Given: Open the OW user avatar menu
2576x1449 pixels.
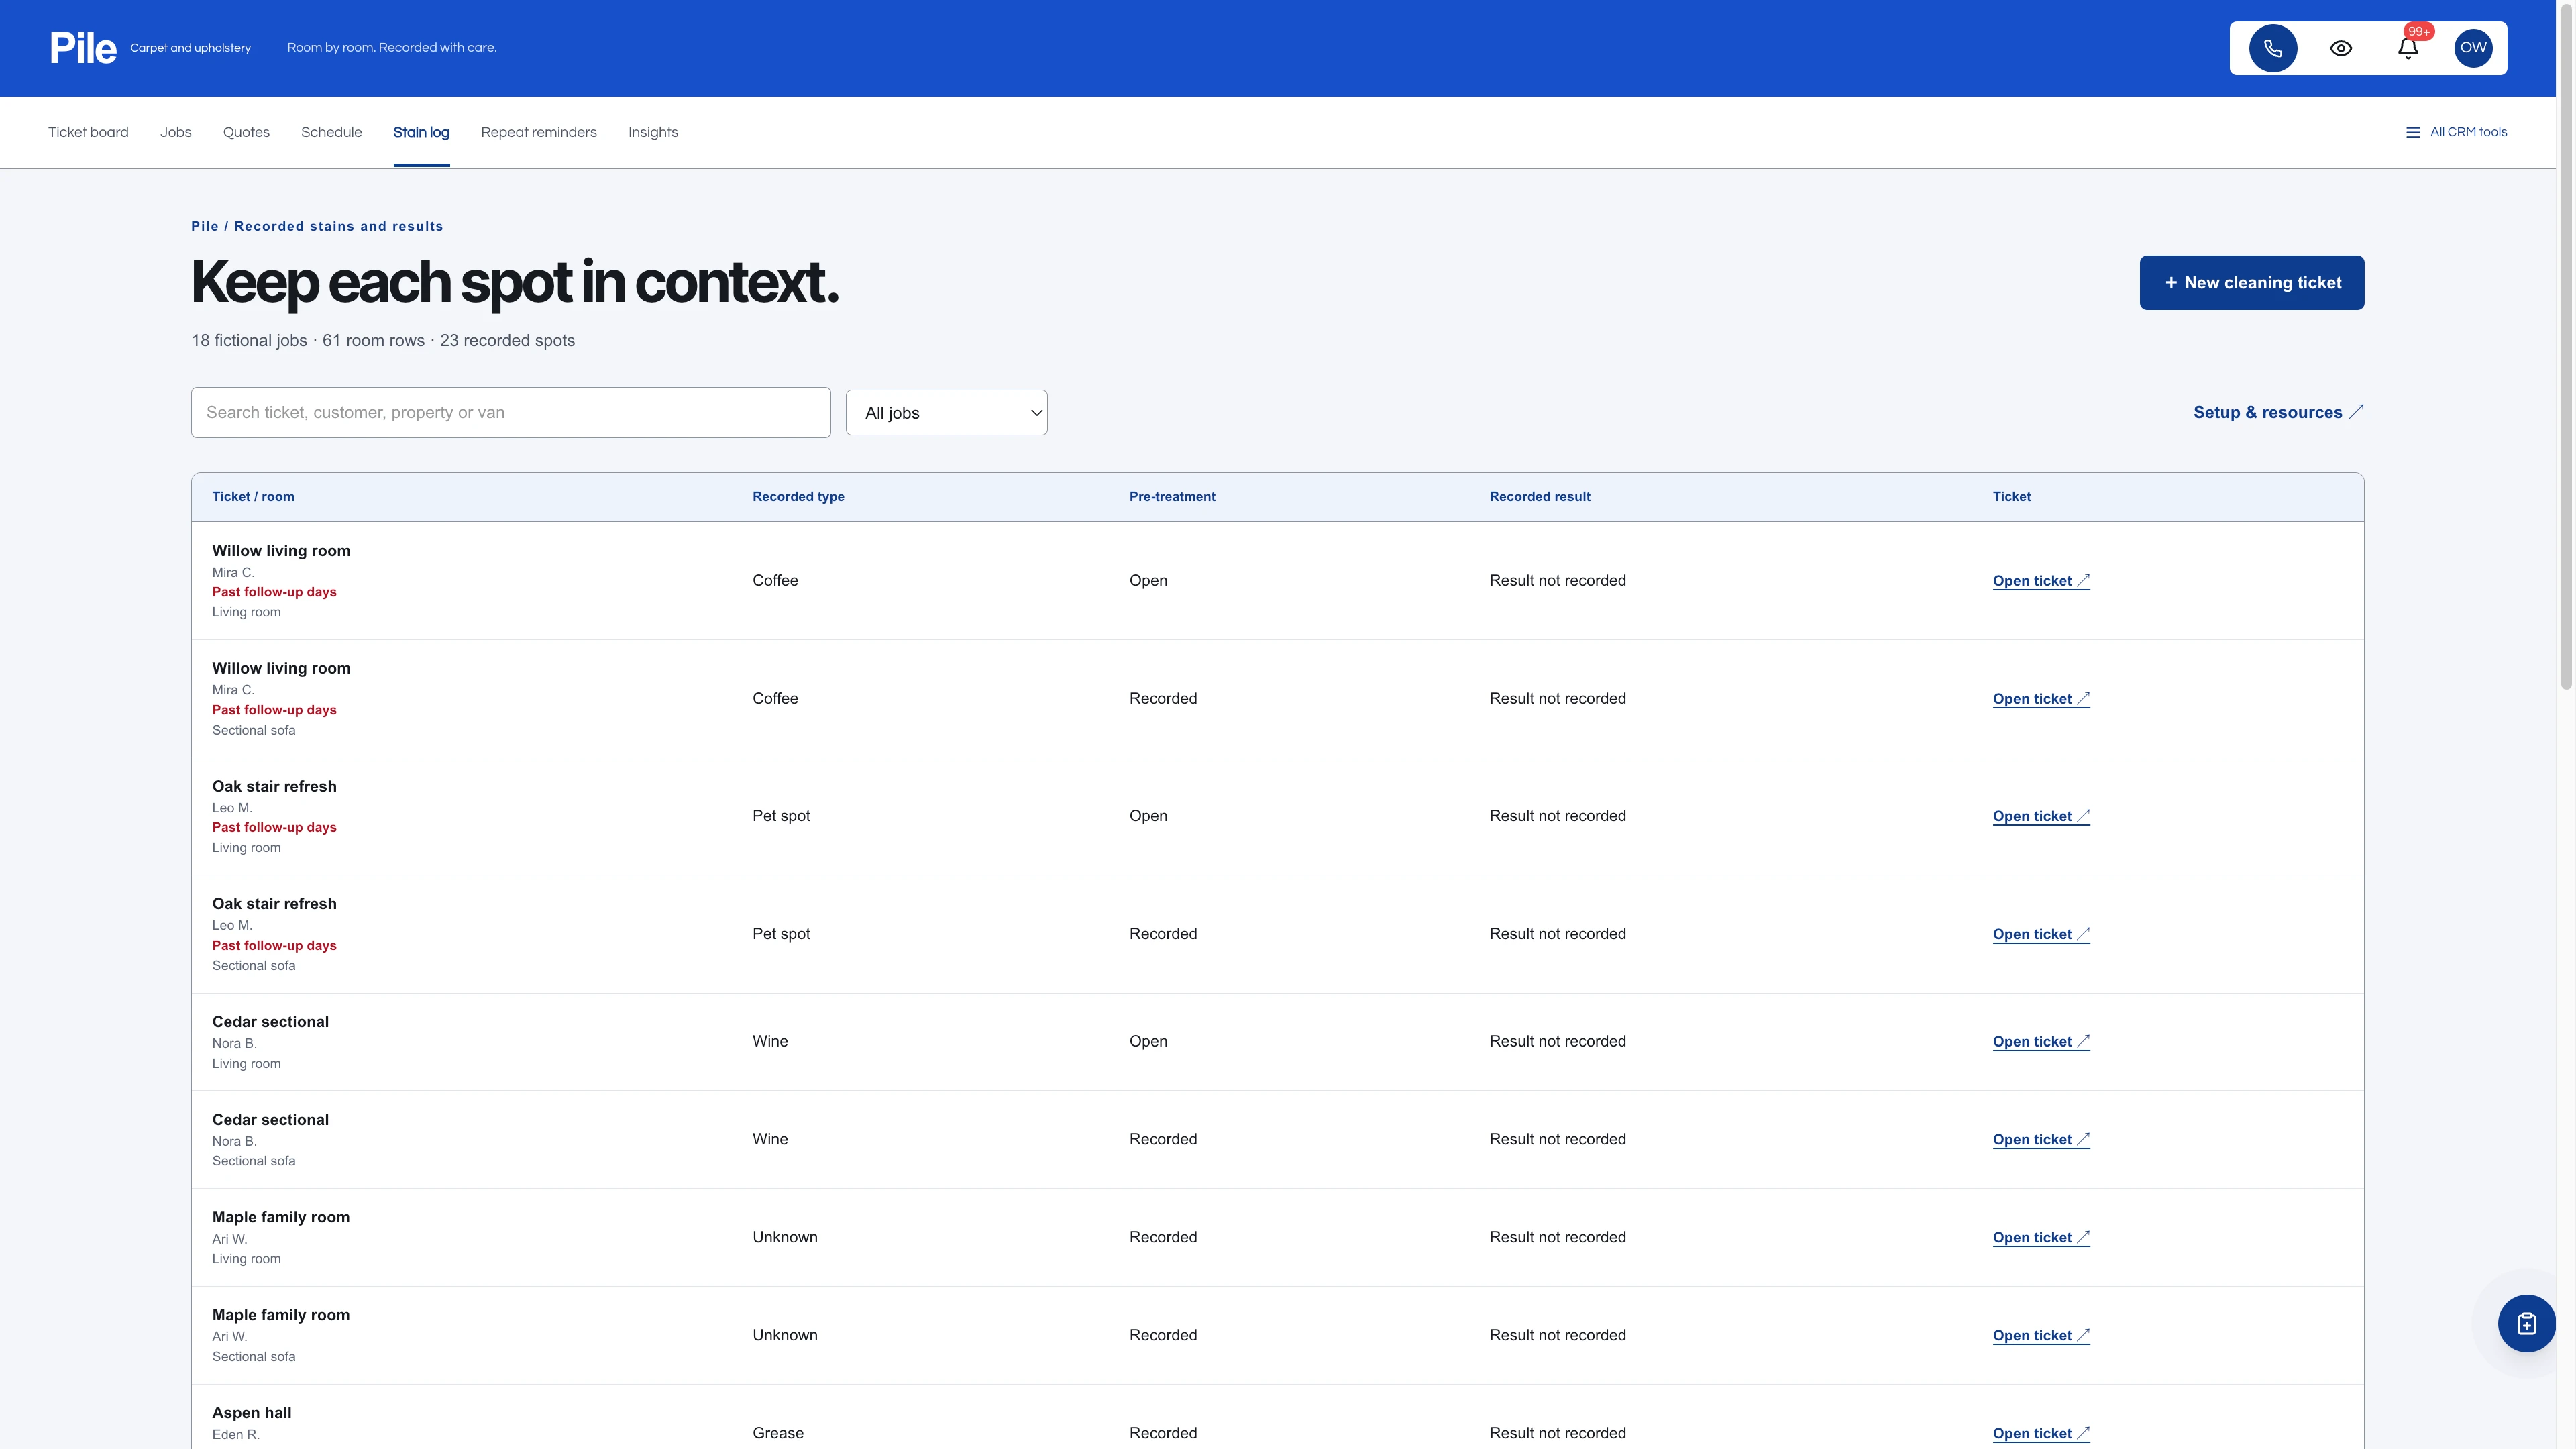Looking at the screenshot, I should 2473,48.
